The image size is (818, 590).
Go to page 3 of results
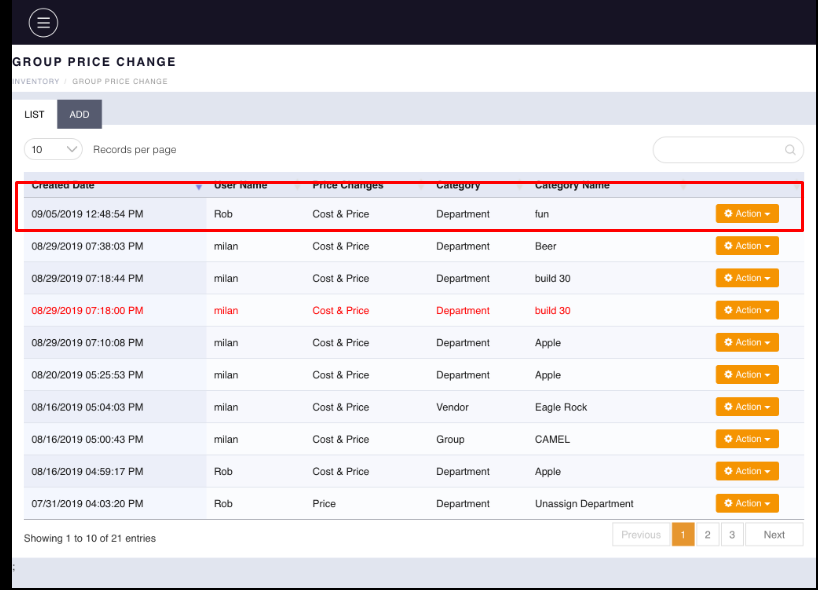[x=732, y=535]
